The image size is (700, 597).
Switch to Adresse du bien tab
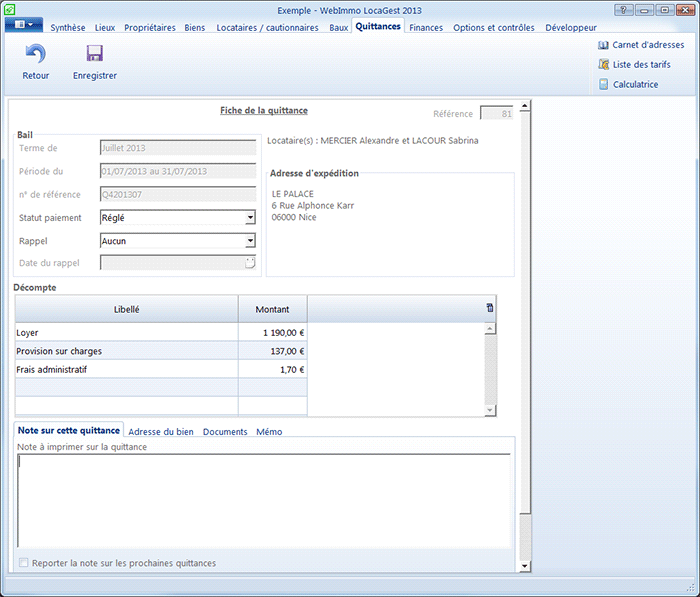161,432
